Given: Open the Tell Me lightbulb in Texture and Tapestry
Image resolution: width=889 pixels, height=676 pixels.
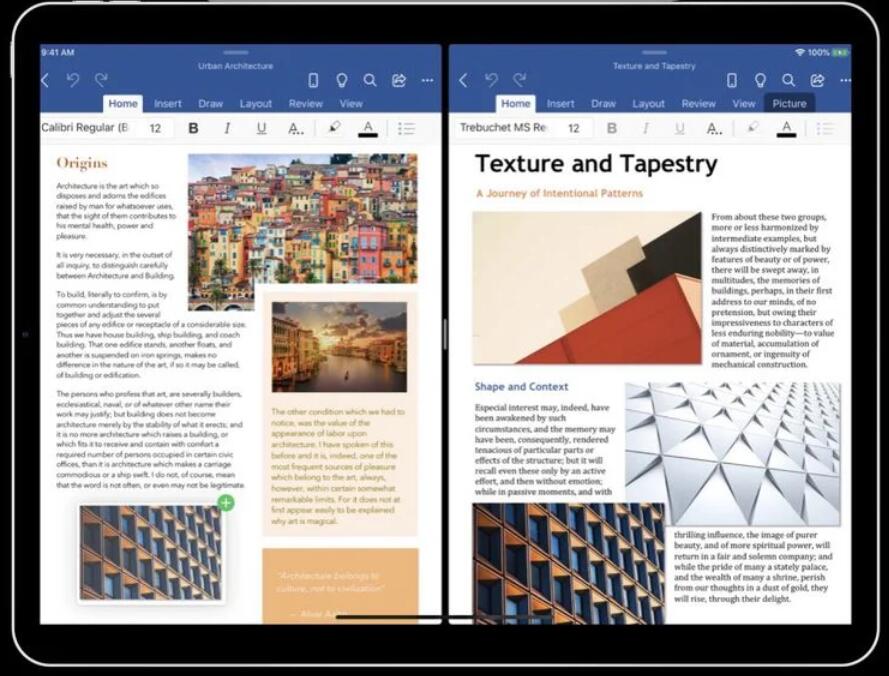Looking at the screenshot, I should (760, 80).
